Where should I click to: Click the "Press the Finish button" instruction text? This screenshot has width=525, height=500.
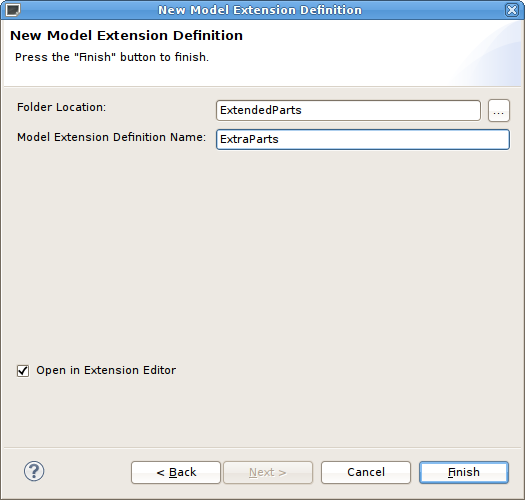[x=112, y=57]
